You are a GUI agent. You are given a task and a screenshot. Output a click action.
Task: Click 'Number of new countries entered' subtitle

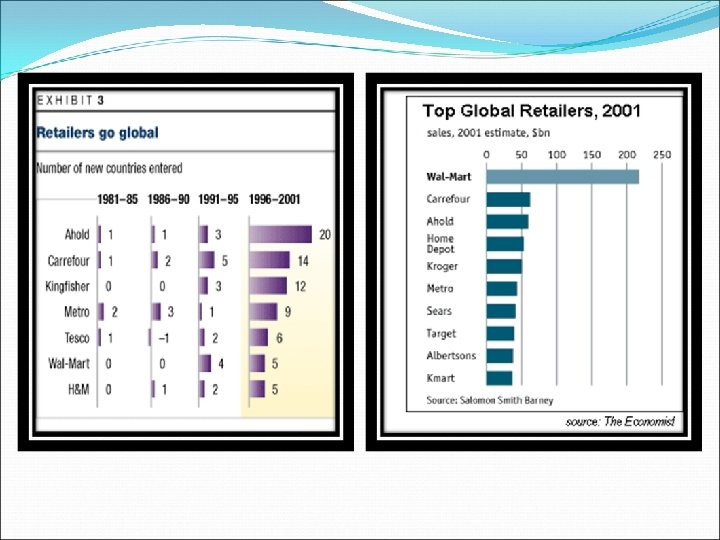[109, 168]
